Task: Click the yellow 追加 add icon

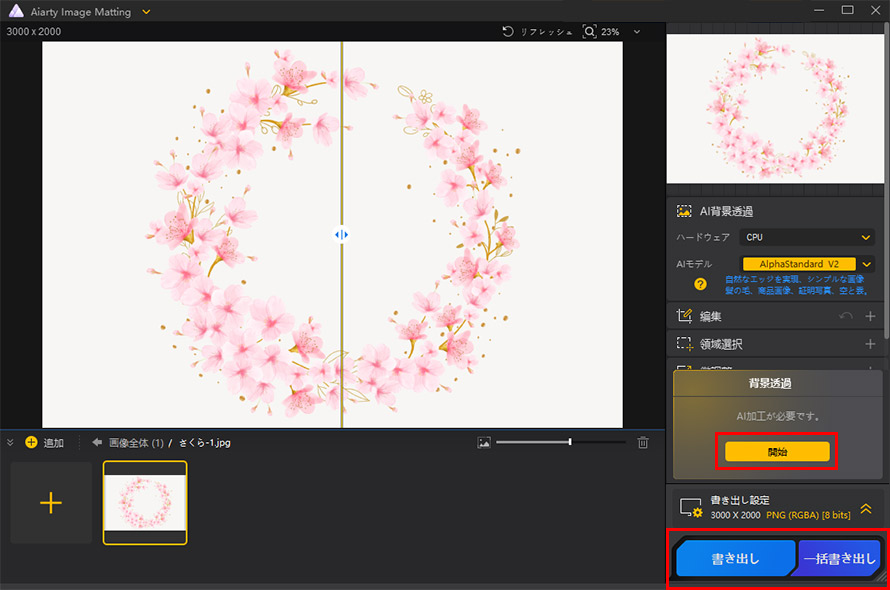Action: (30, 442)
